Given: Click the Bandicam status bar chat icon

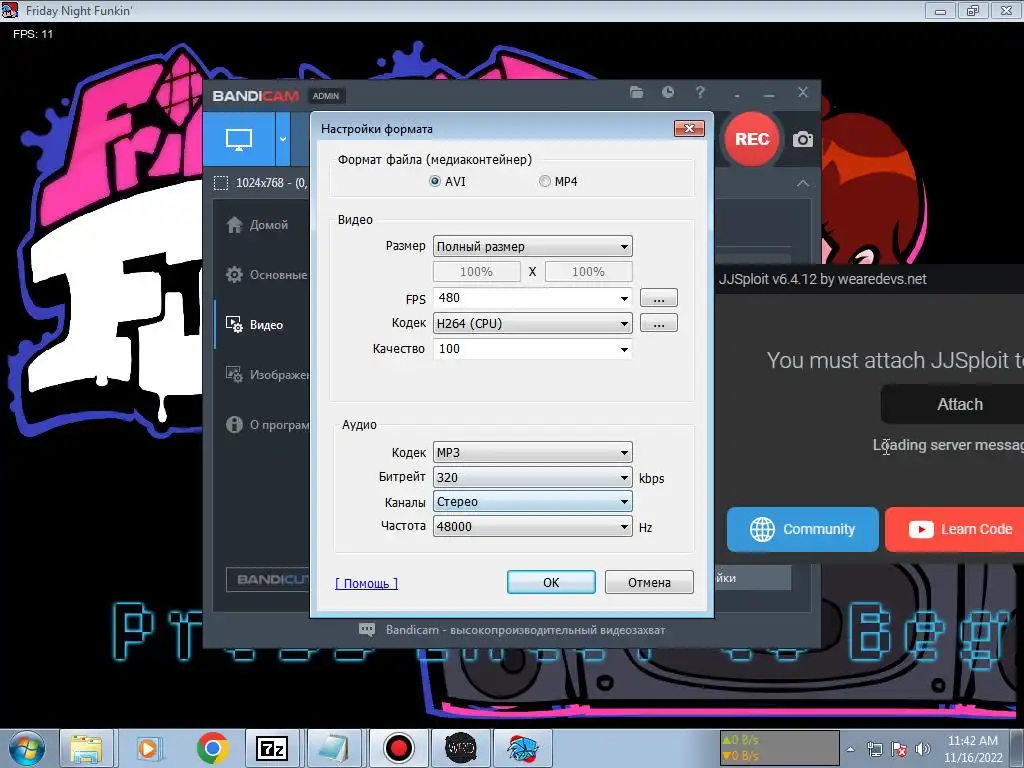Looking at the screenshot, I should (367, 630).
